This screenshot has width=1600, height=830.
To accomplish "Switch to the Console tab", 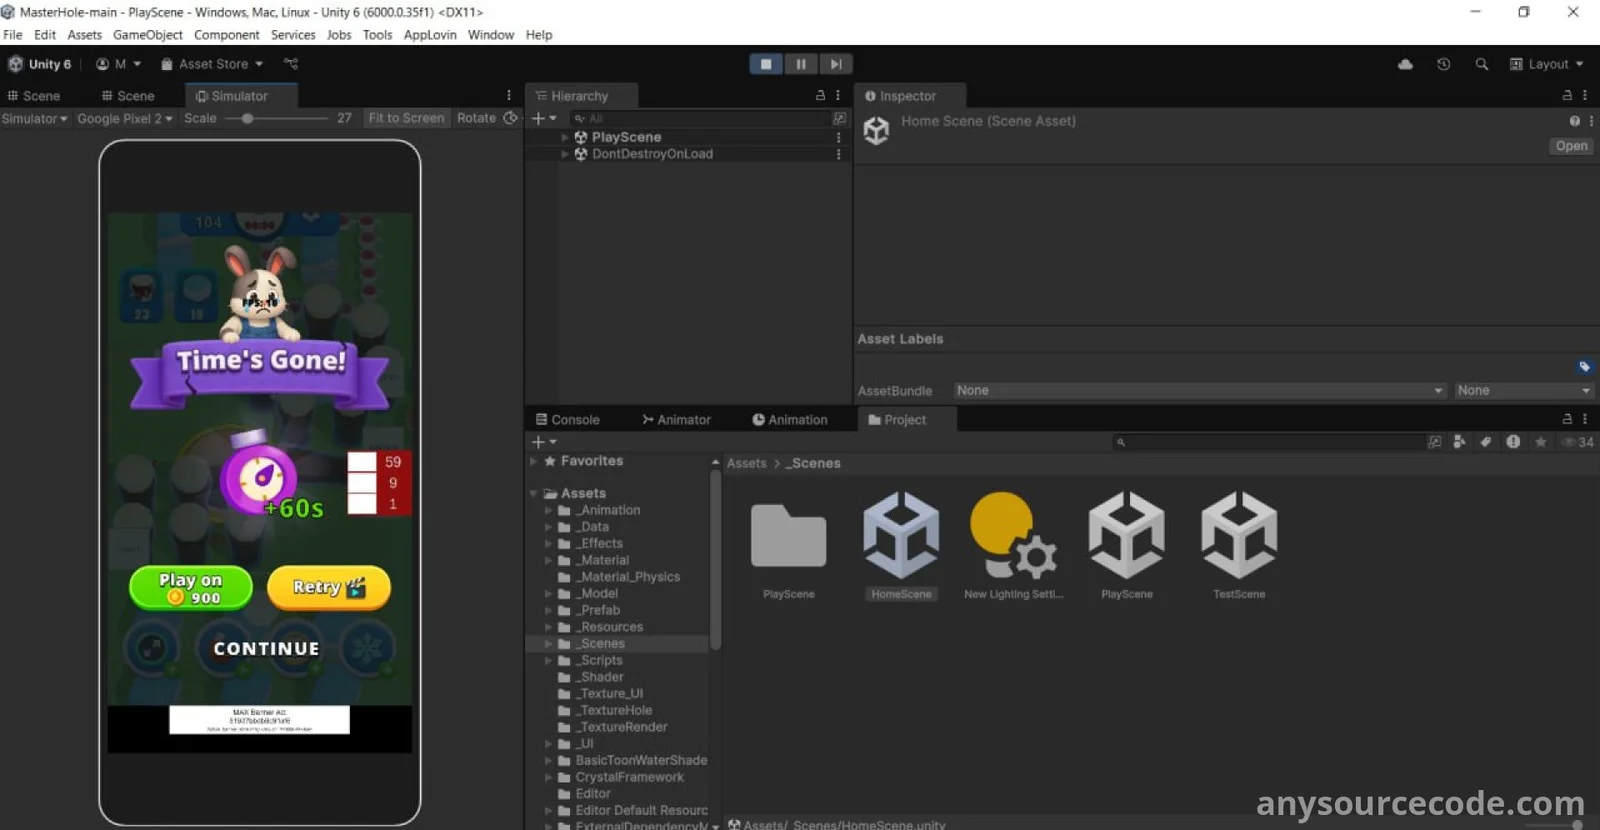I will [x=567, y=420].
